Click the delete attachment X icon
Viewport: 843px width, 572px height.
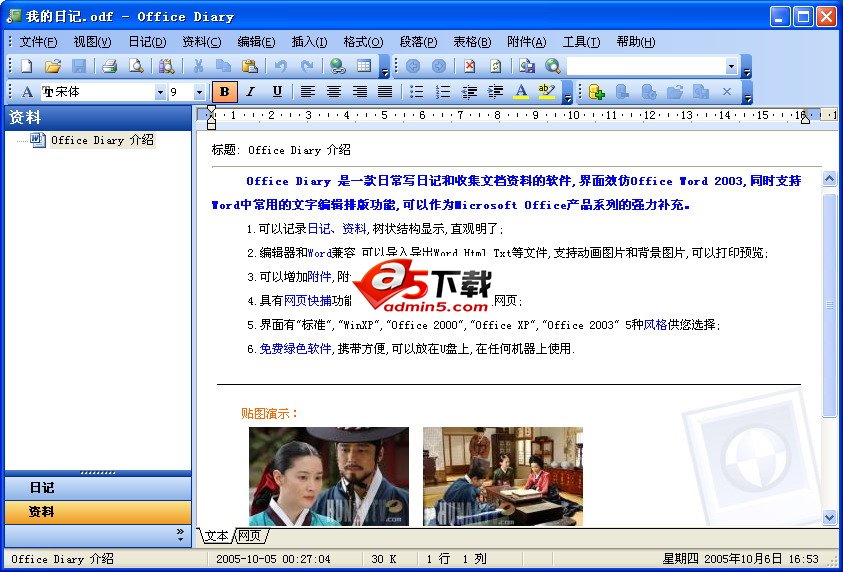click(727, 92)
